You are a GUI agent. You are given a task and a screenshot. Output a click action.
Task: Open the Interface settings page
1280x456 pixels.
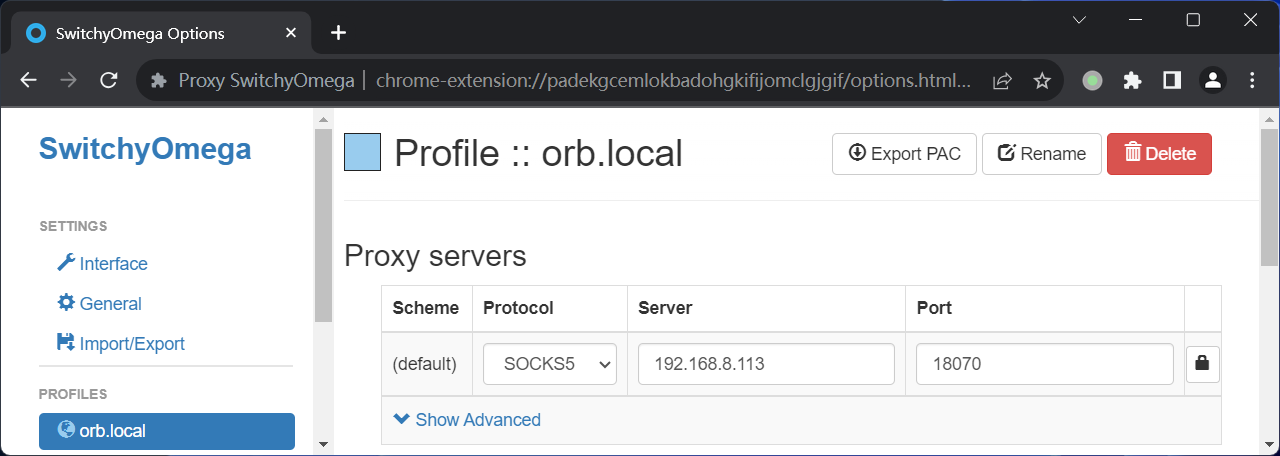(102, 264)
